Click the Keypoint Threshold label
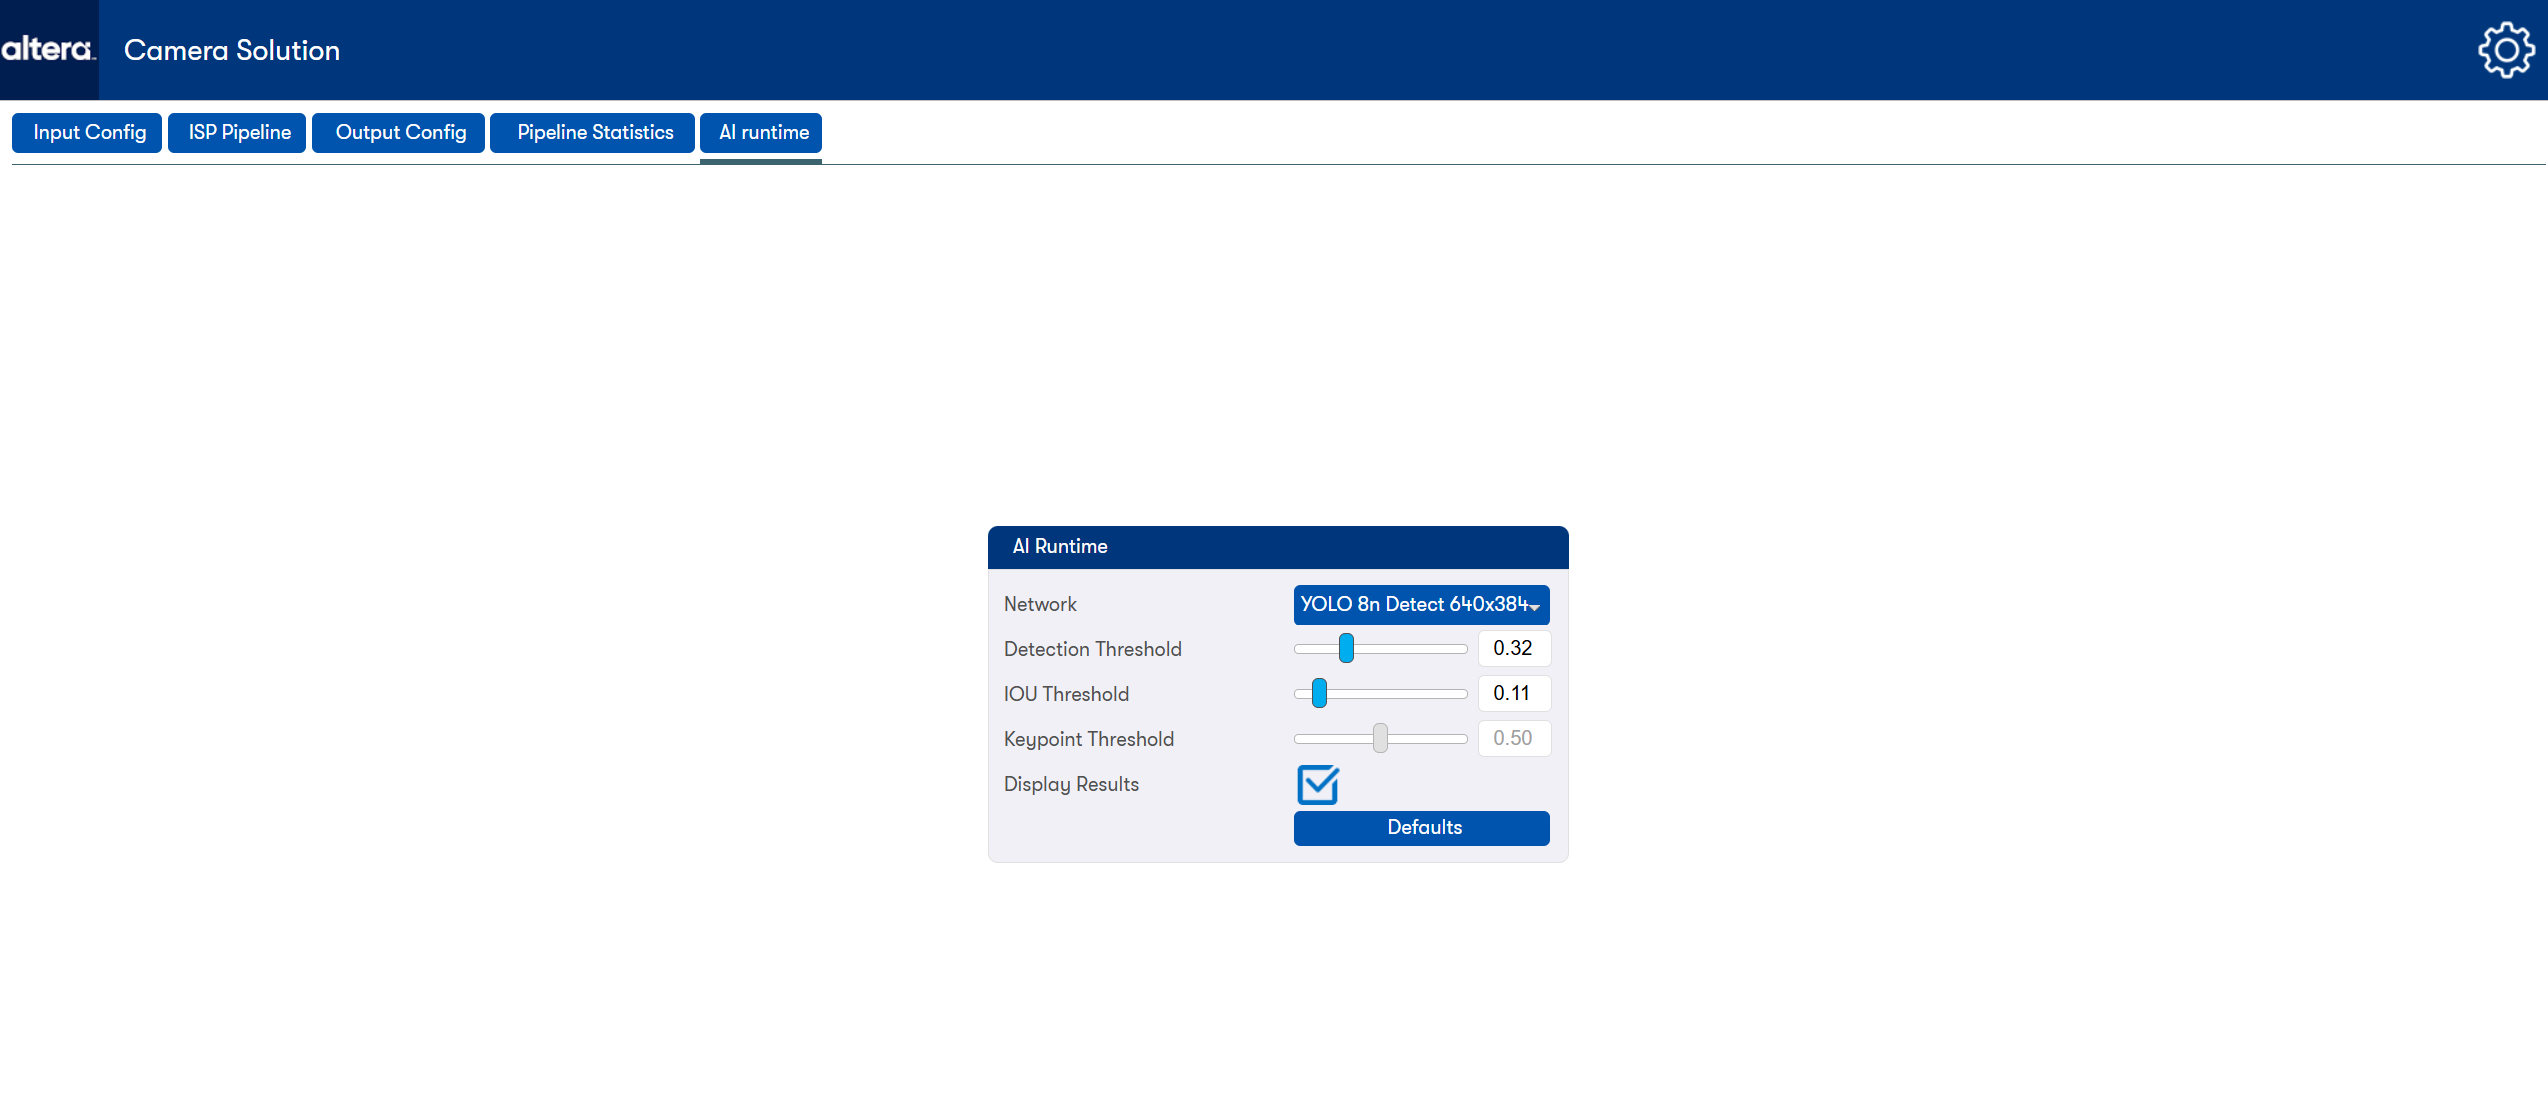 (1088, 739)
